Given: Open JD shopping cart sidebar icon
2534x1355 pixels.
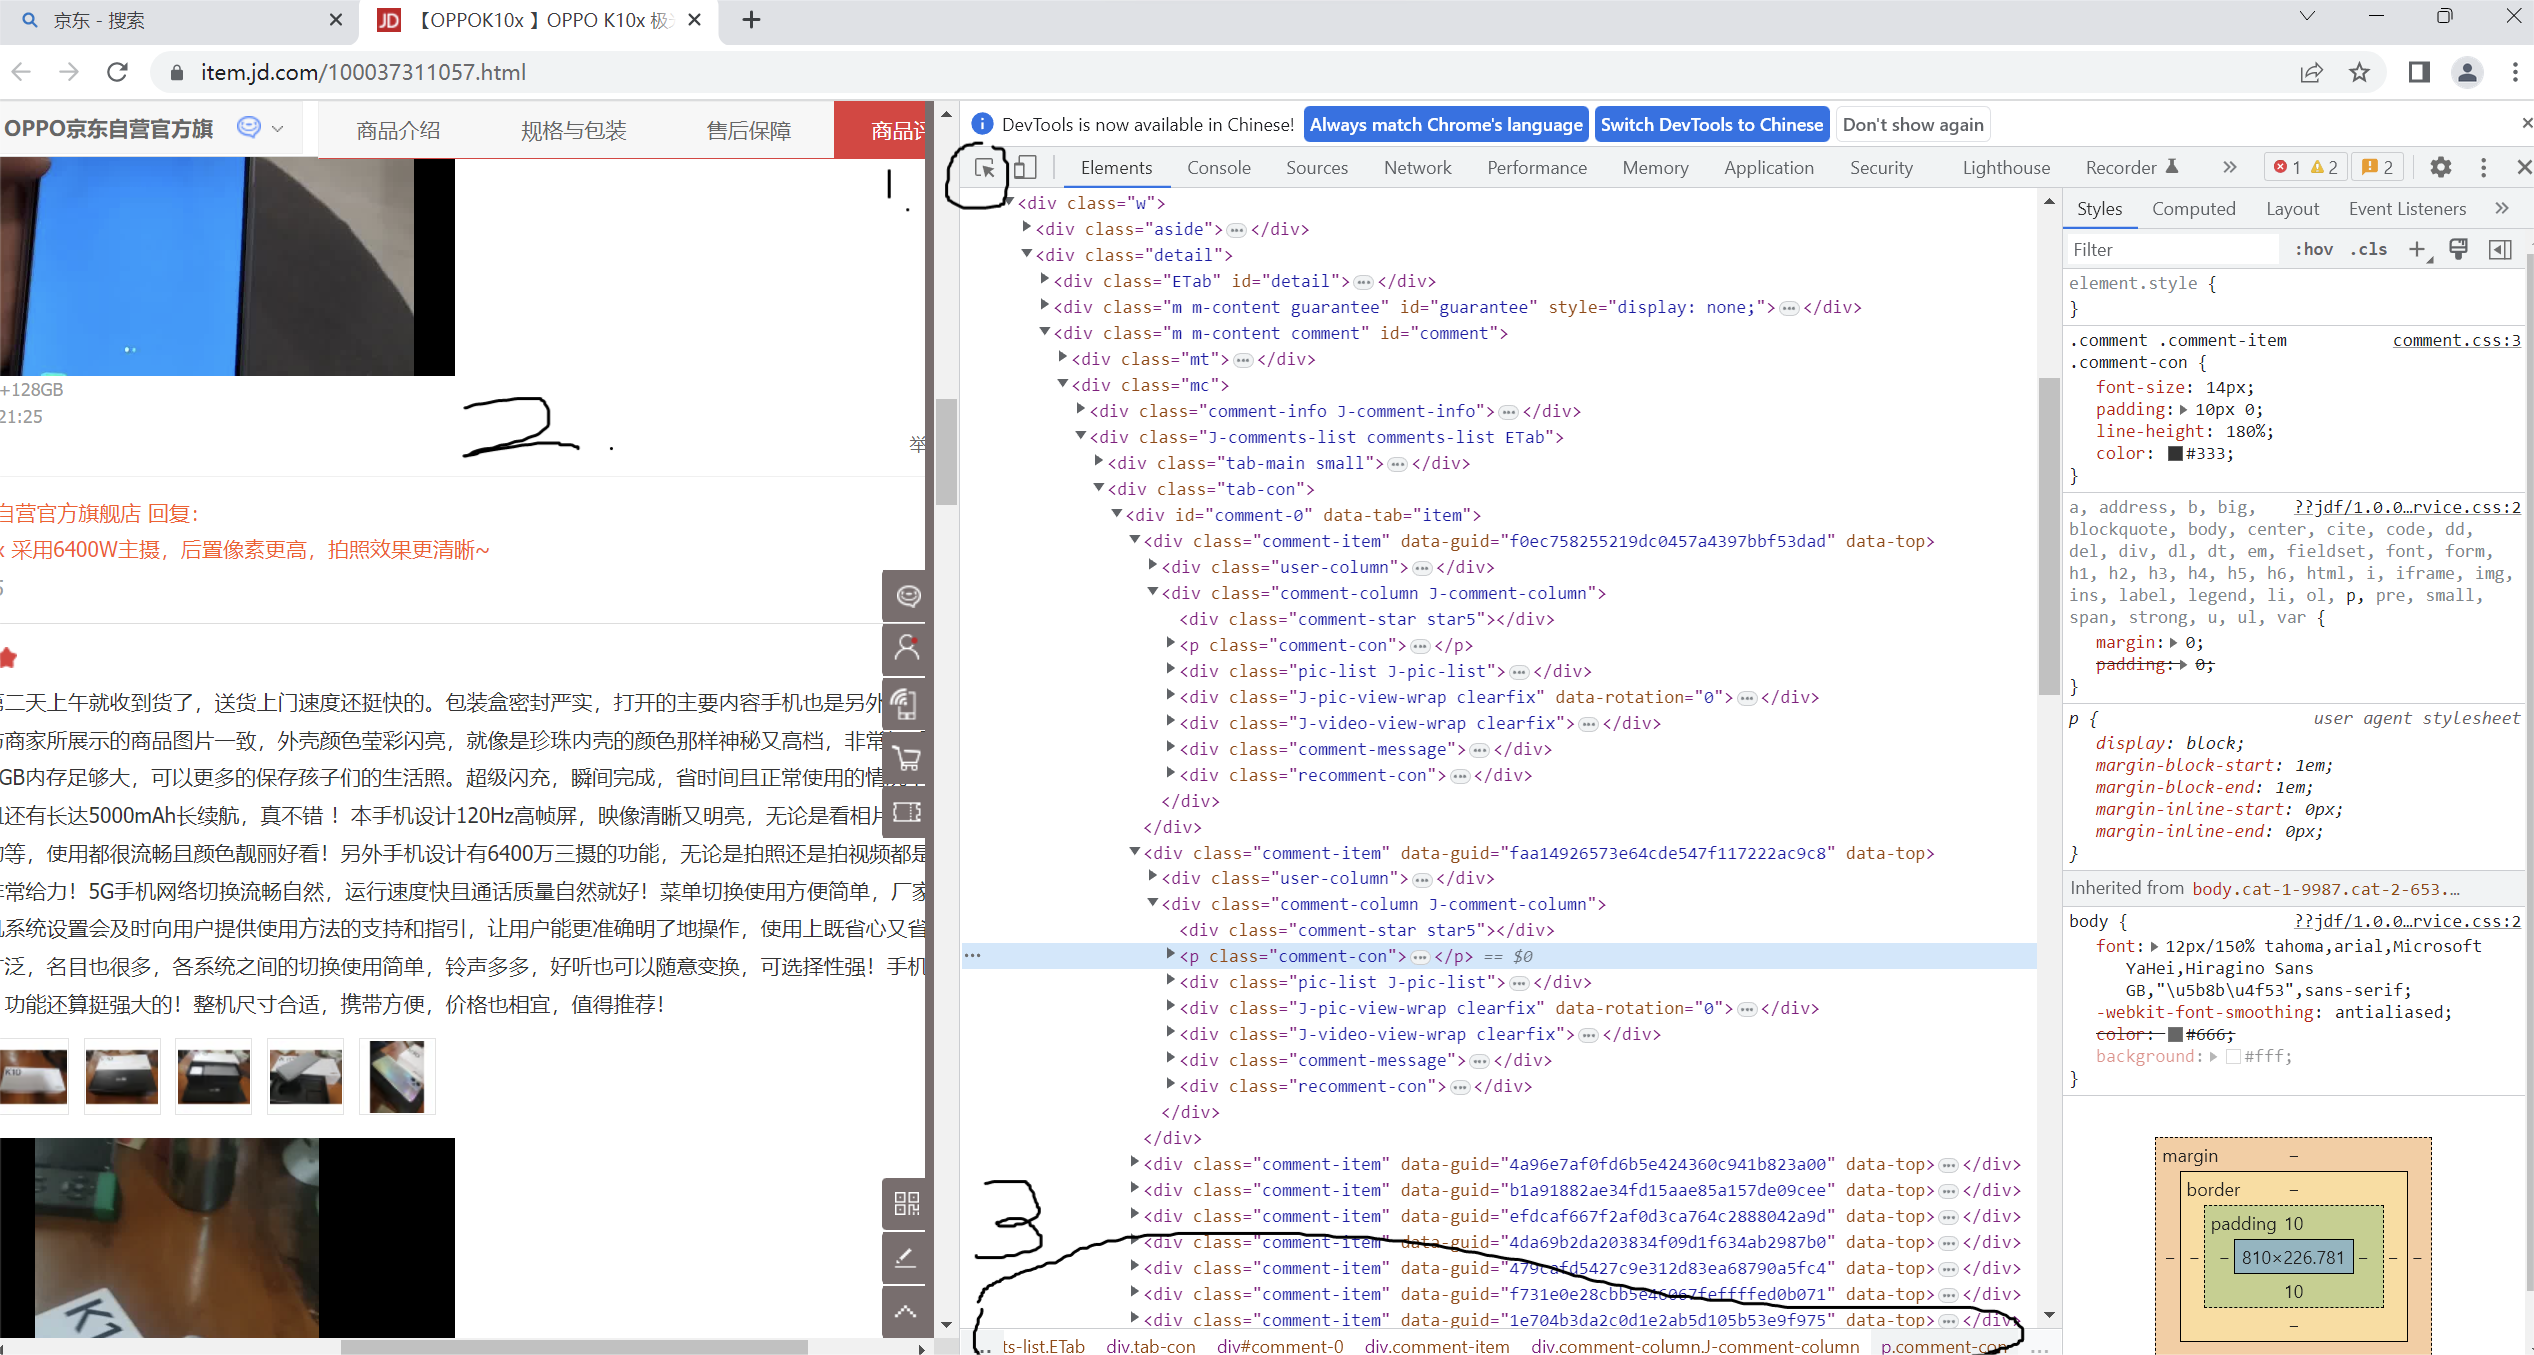Looking at the screenshot, I should point(907,758).
